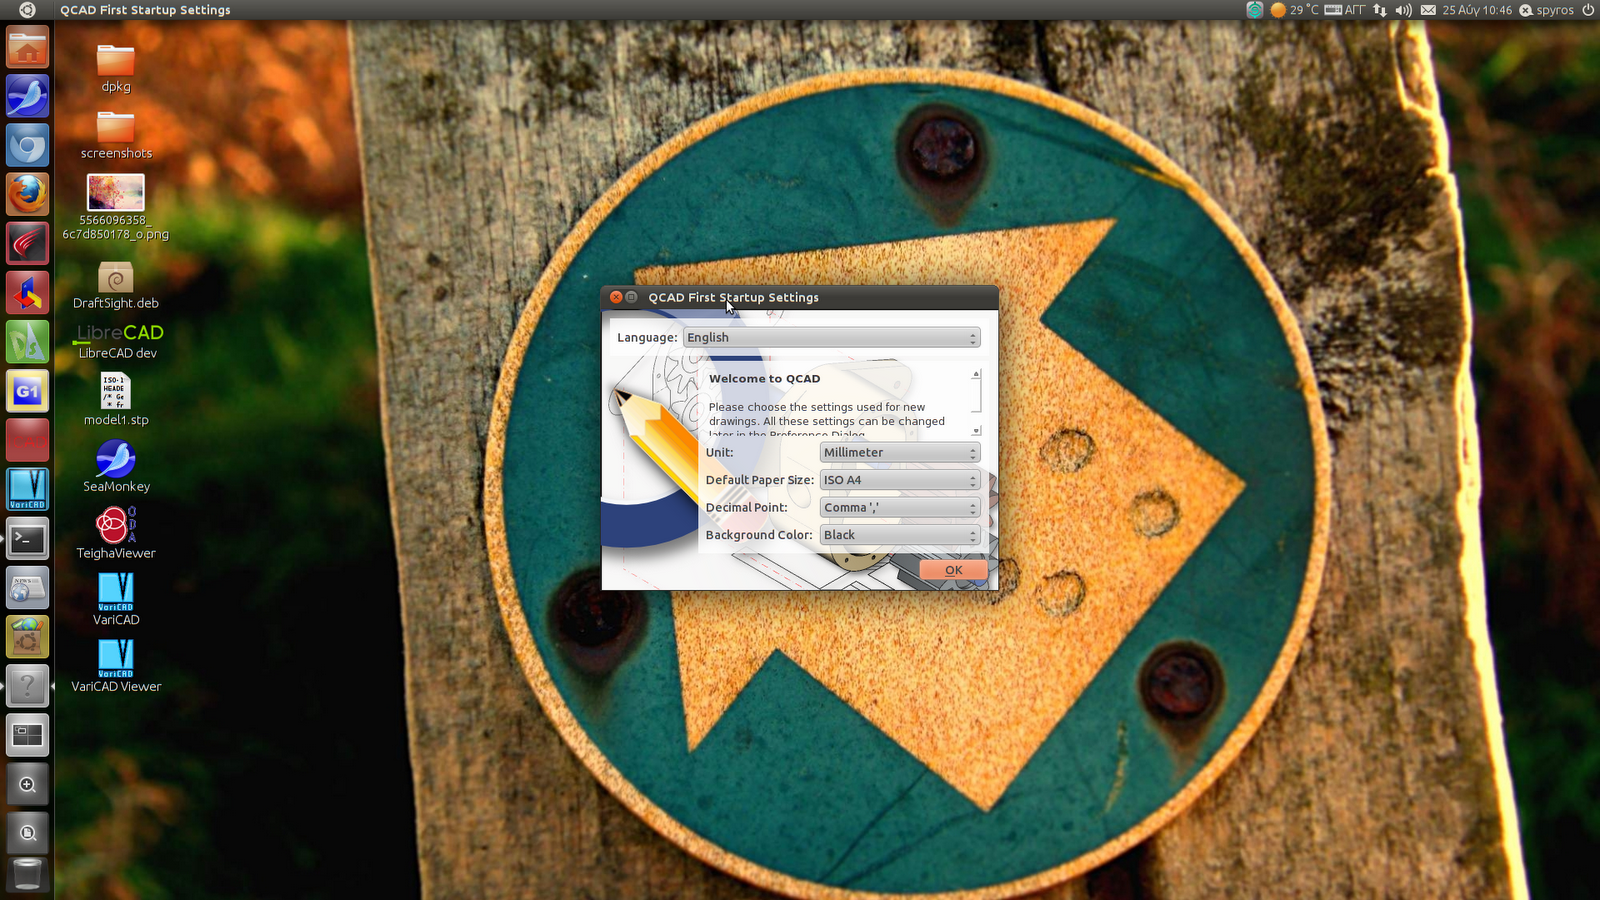
Task: Open the news reader launcher icon
Action: click(x=27, y=588)
